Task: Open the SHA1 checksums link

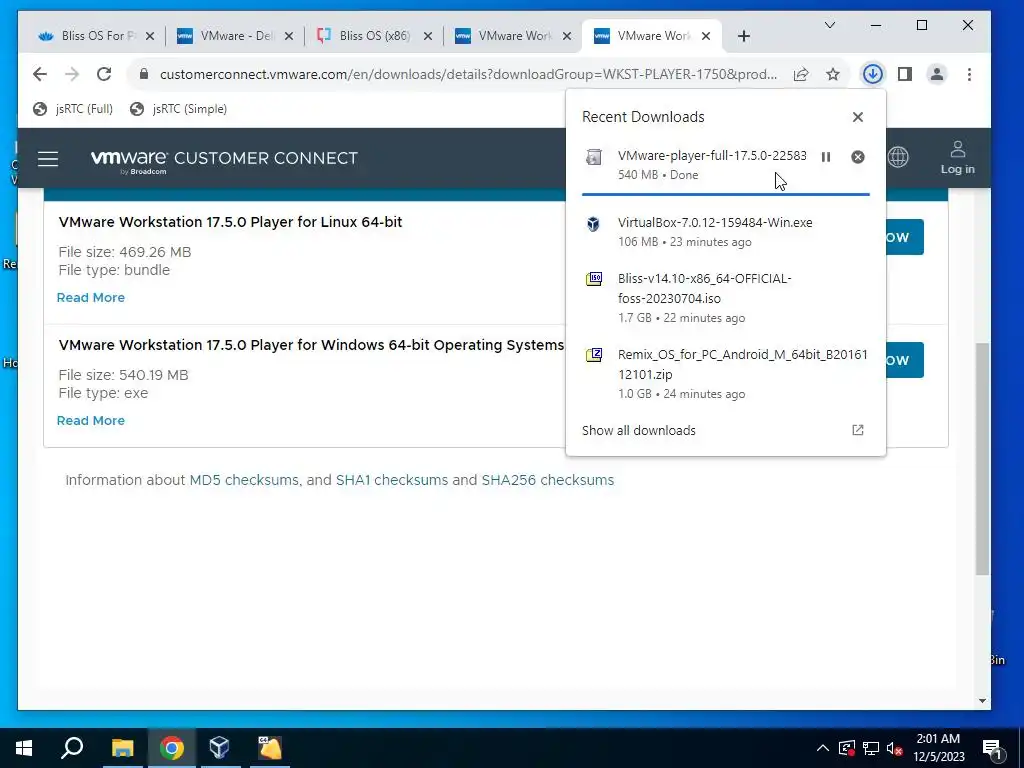Action: click(392, 480)
